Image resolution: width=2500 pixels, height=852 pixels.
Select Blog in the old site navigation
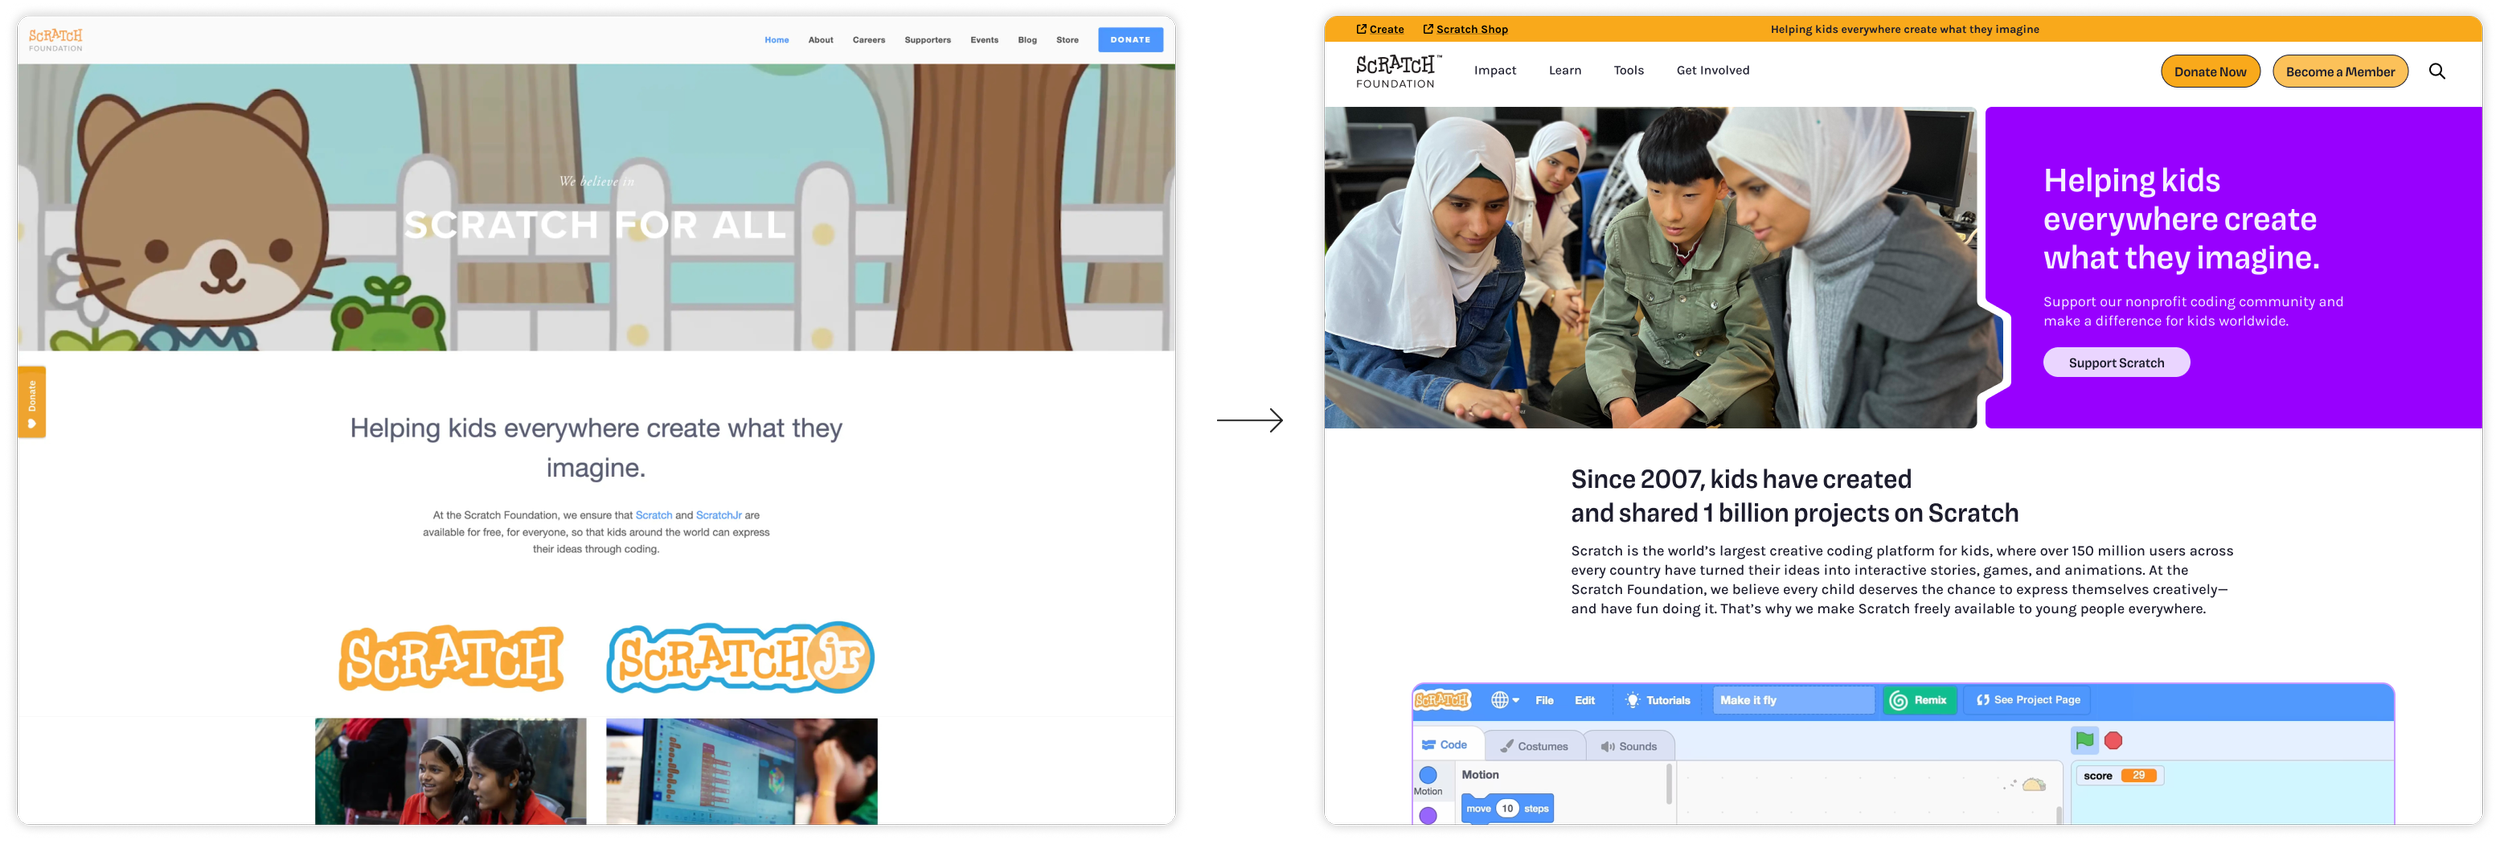pos(1027,40)
